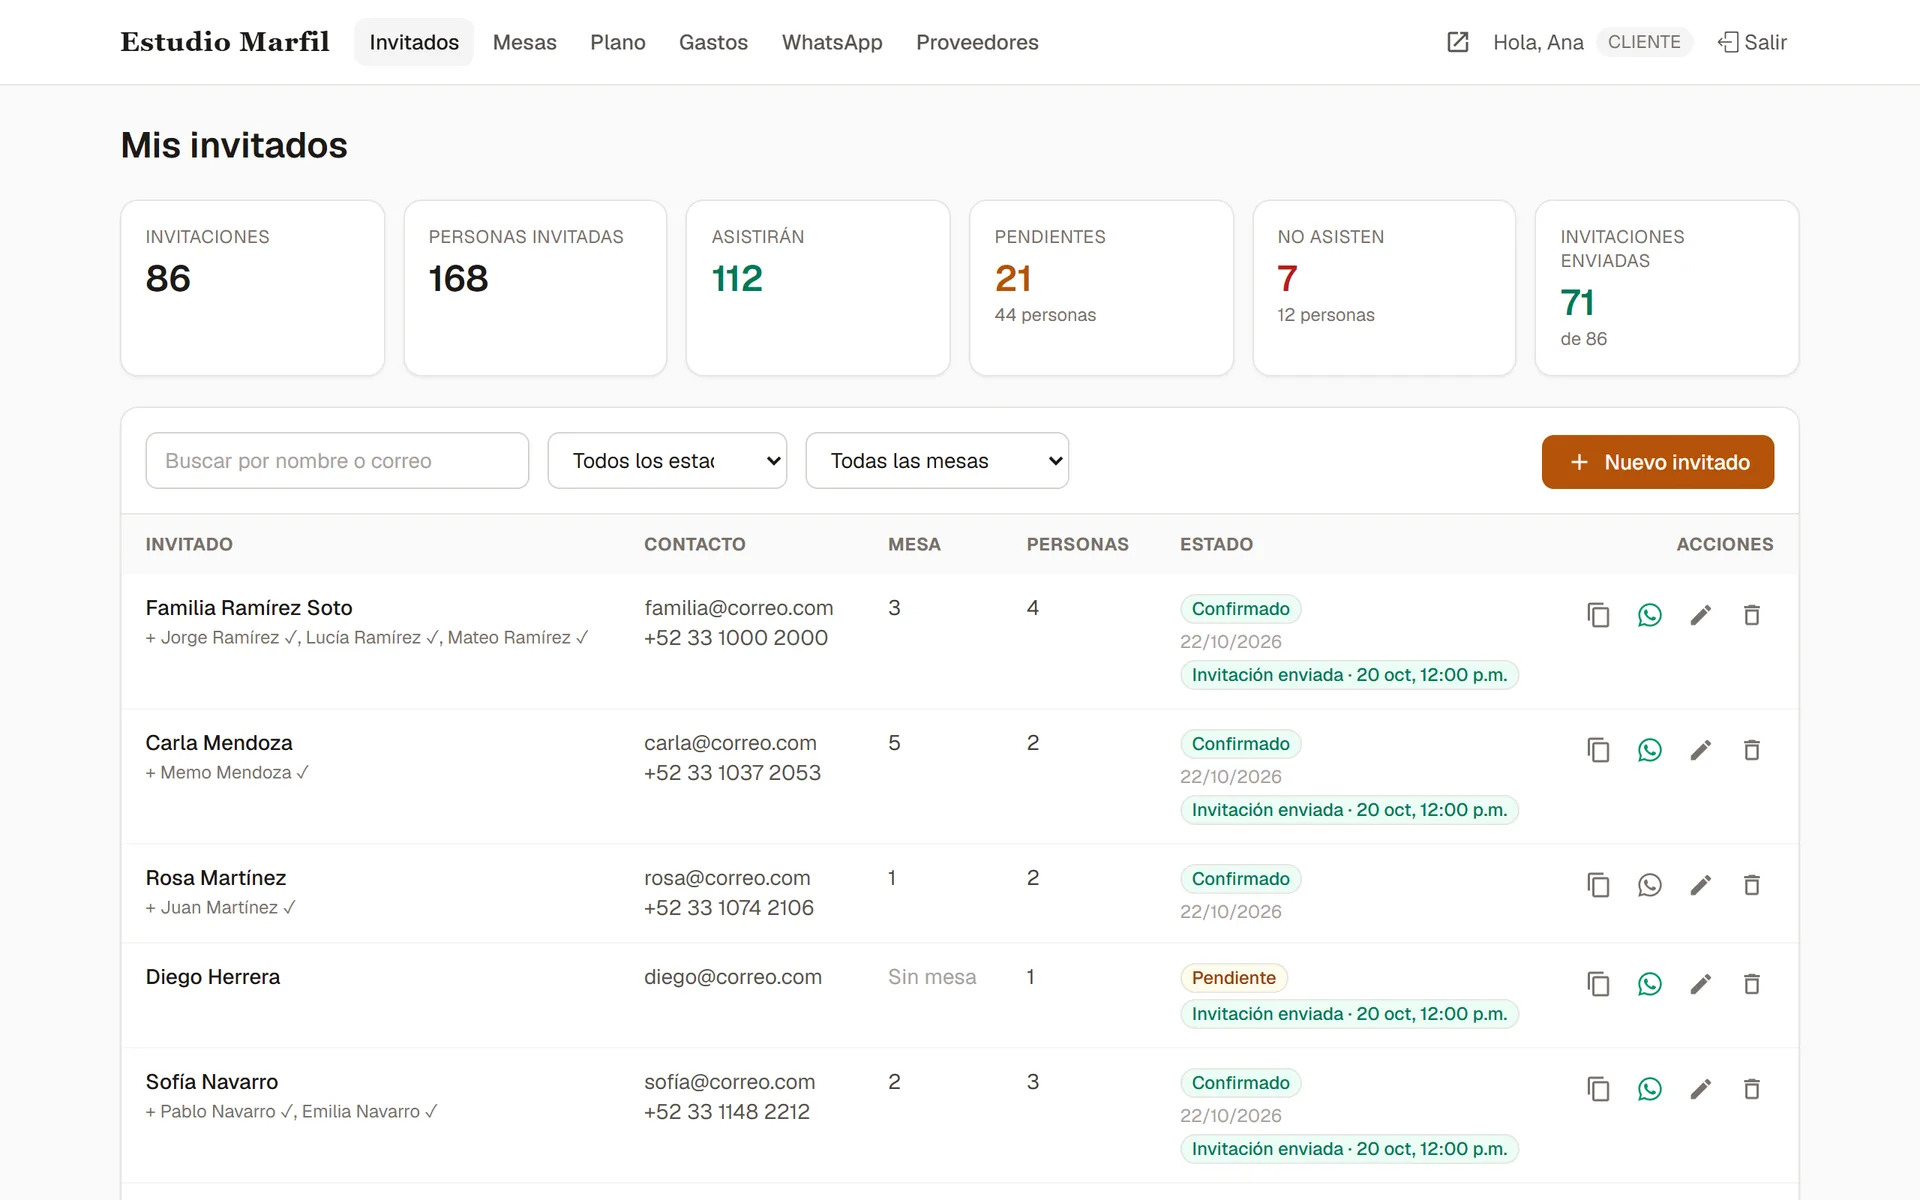Viewport: 1920px width, 1200px height.
Task: Go to the Plano tab
Action: [x=617, y=42]
